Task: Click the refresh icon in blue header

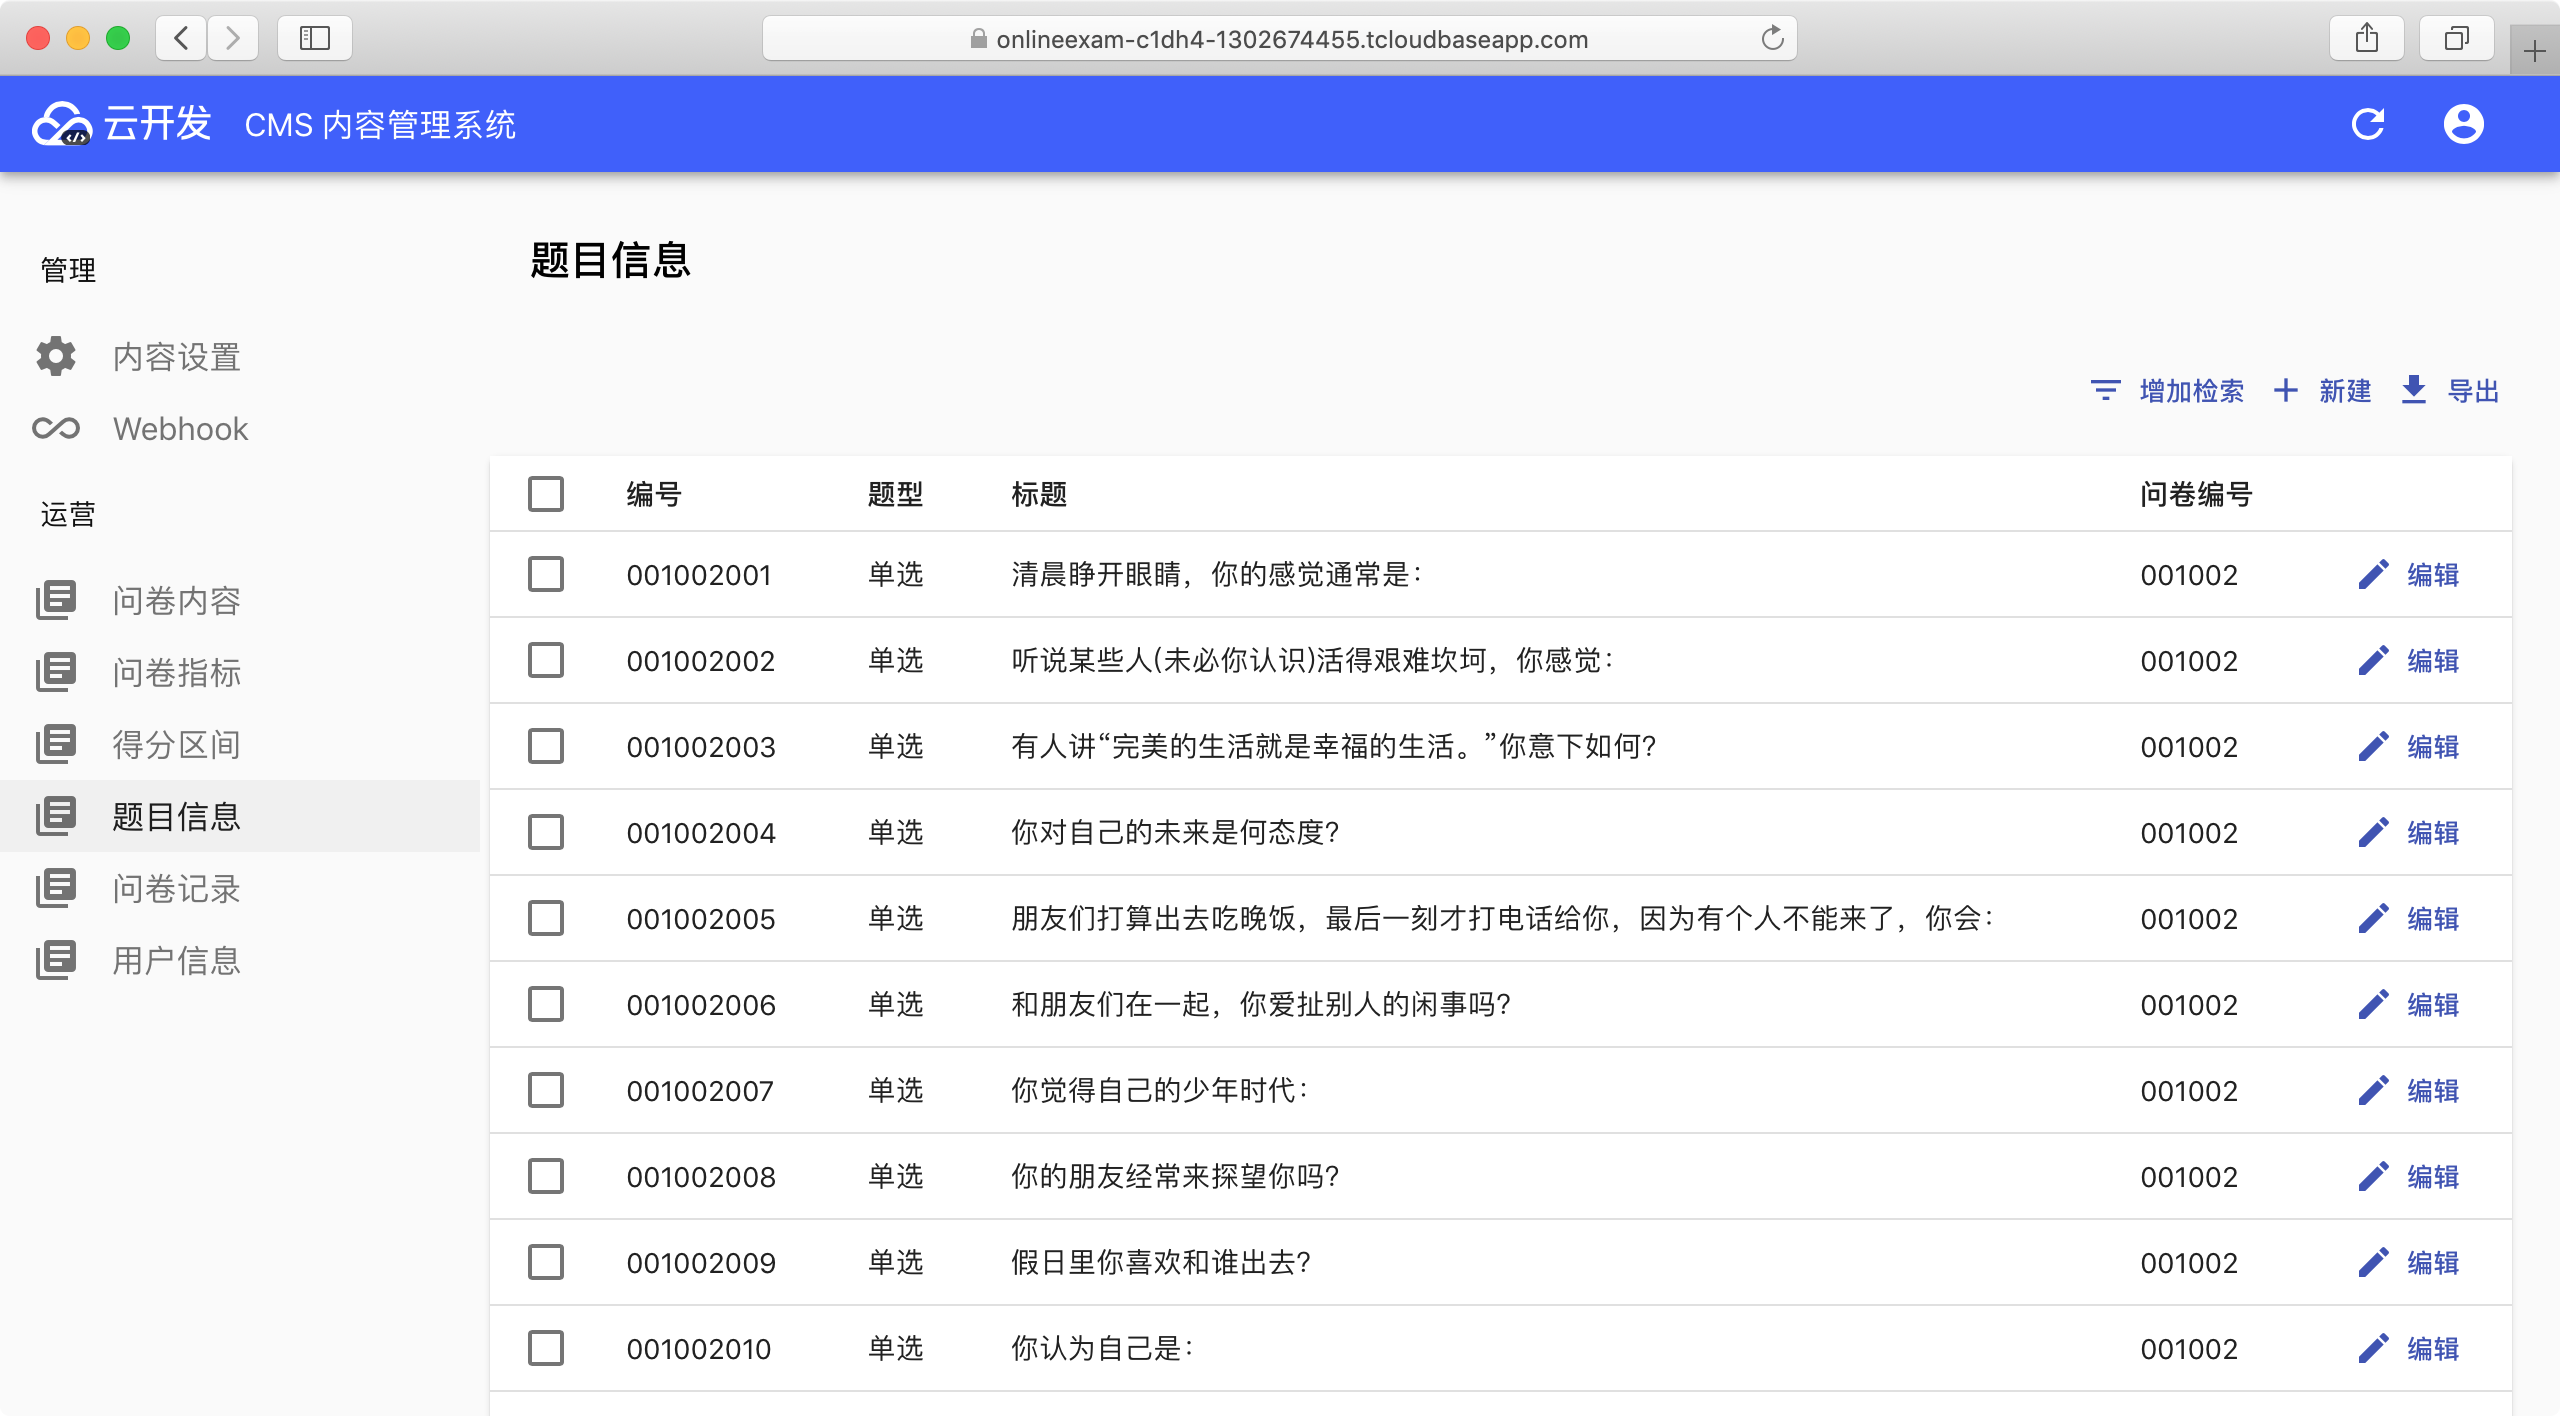Action: [2367, 124]
